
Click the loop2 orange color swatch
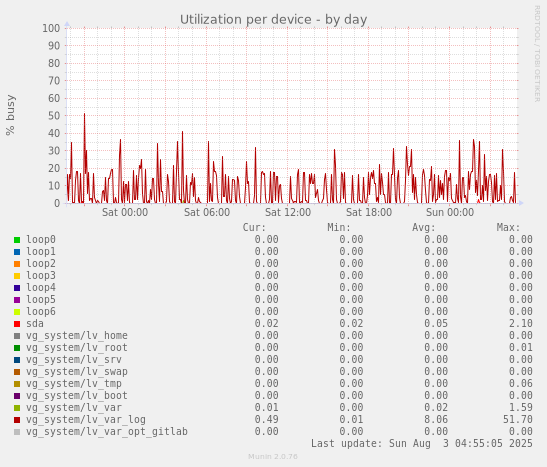click(x=17, y=264)
